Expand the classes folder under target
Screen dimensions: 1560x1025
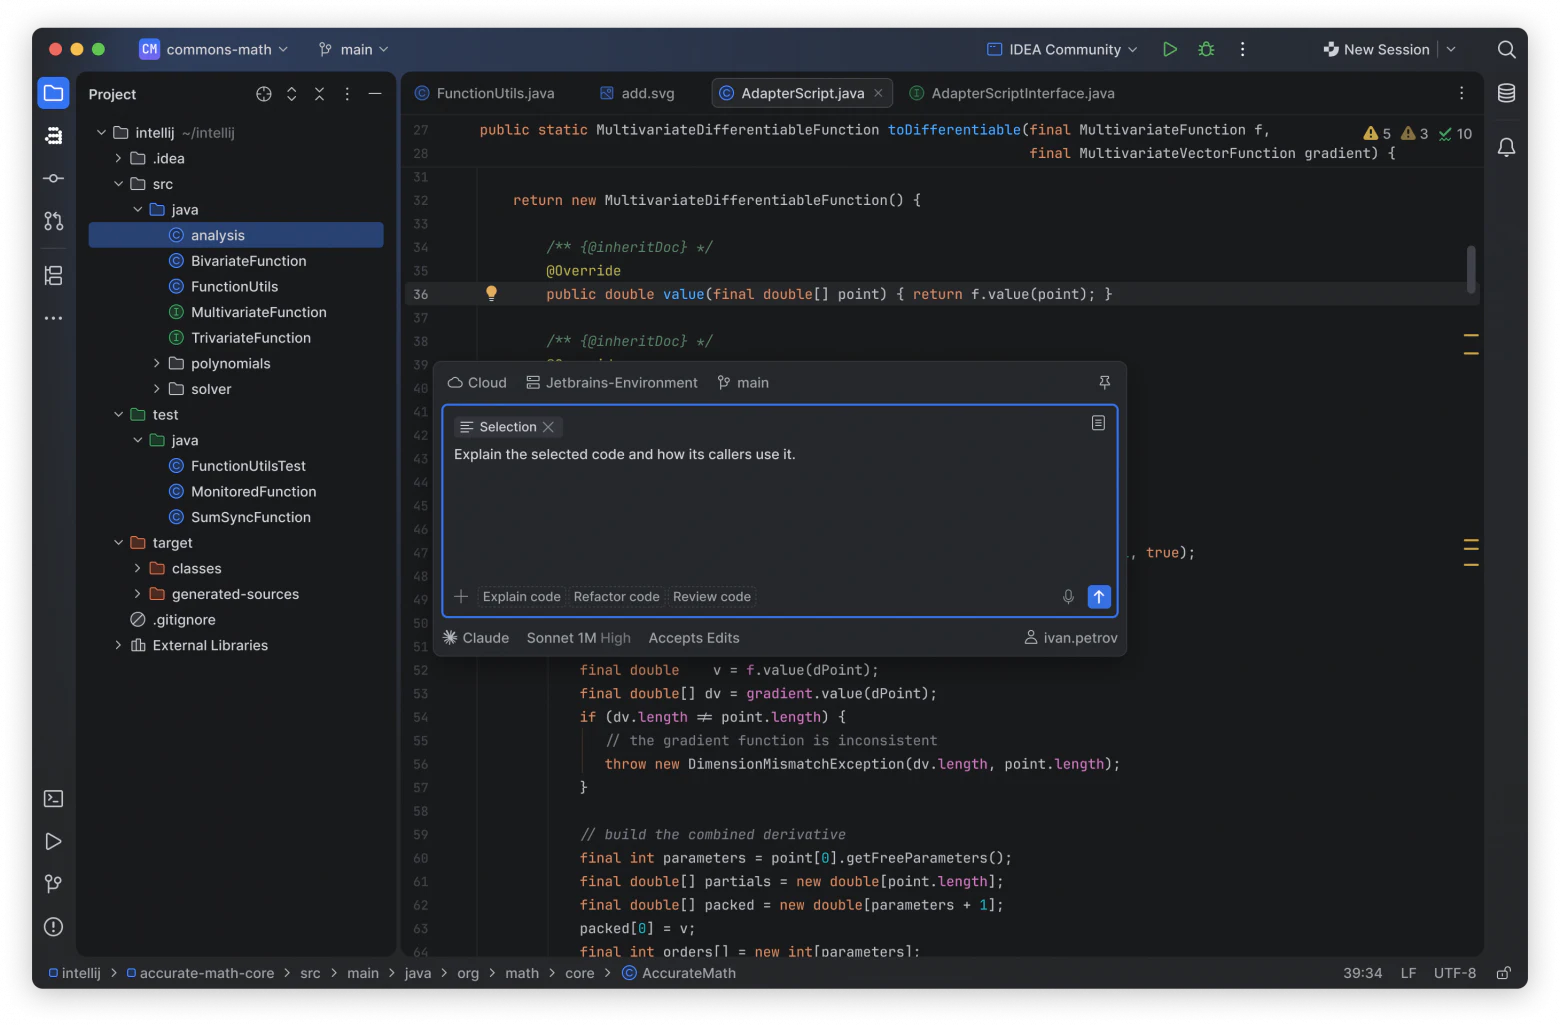point(138,568)
